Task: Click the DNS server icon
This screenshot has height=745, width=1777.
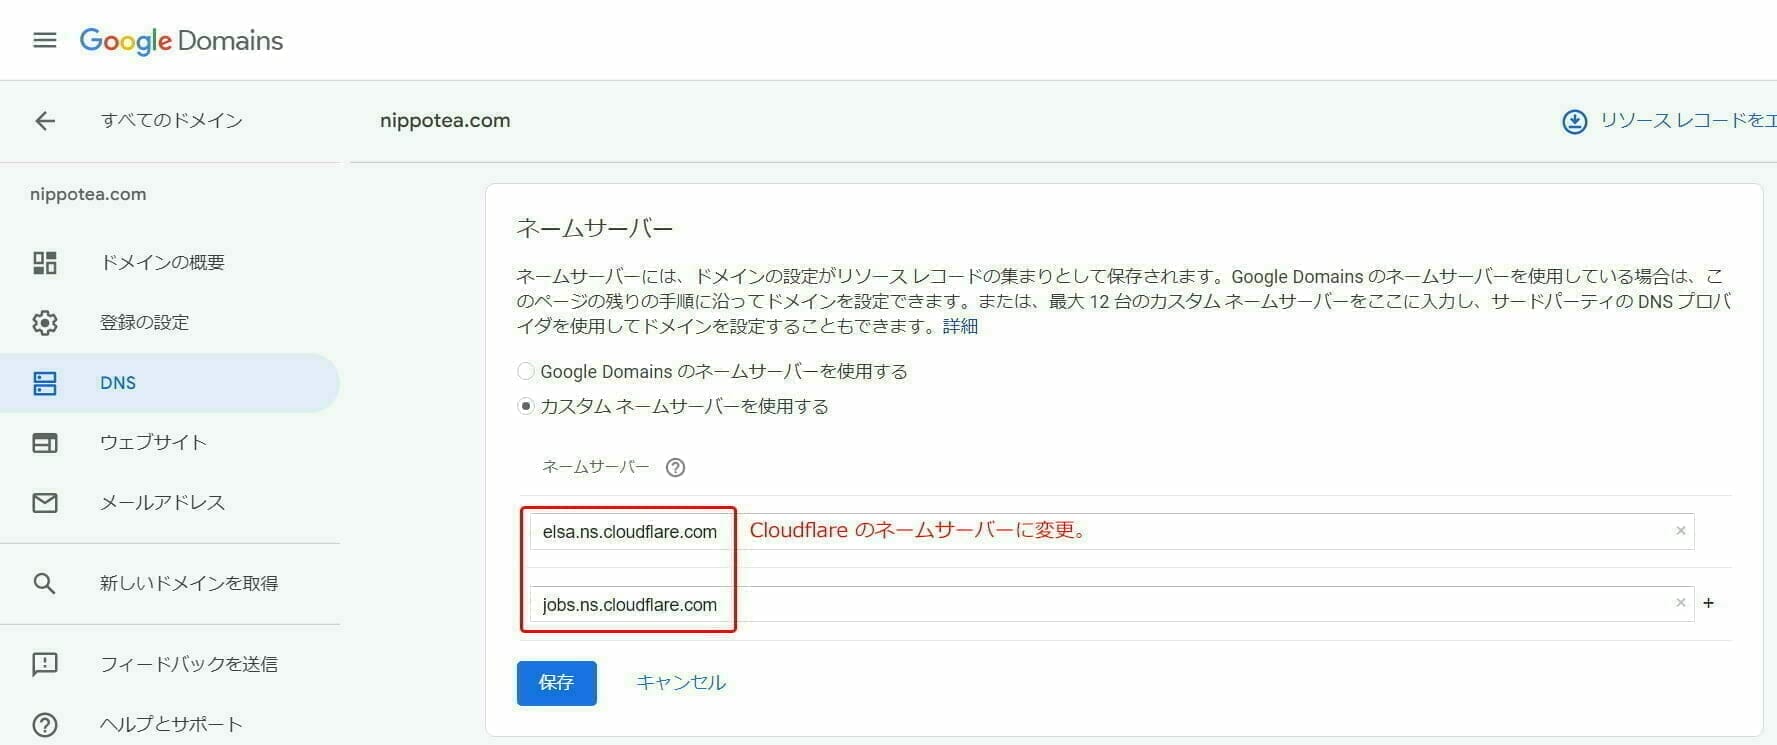Action: [x=45, y=383]
